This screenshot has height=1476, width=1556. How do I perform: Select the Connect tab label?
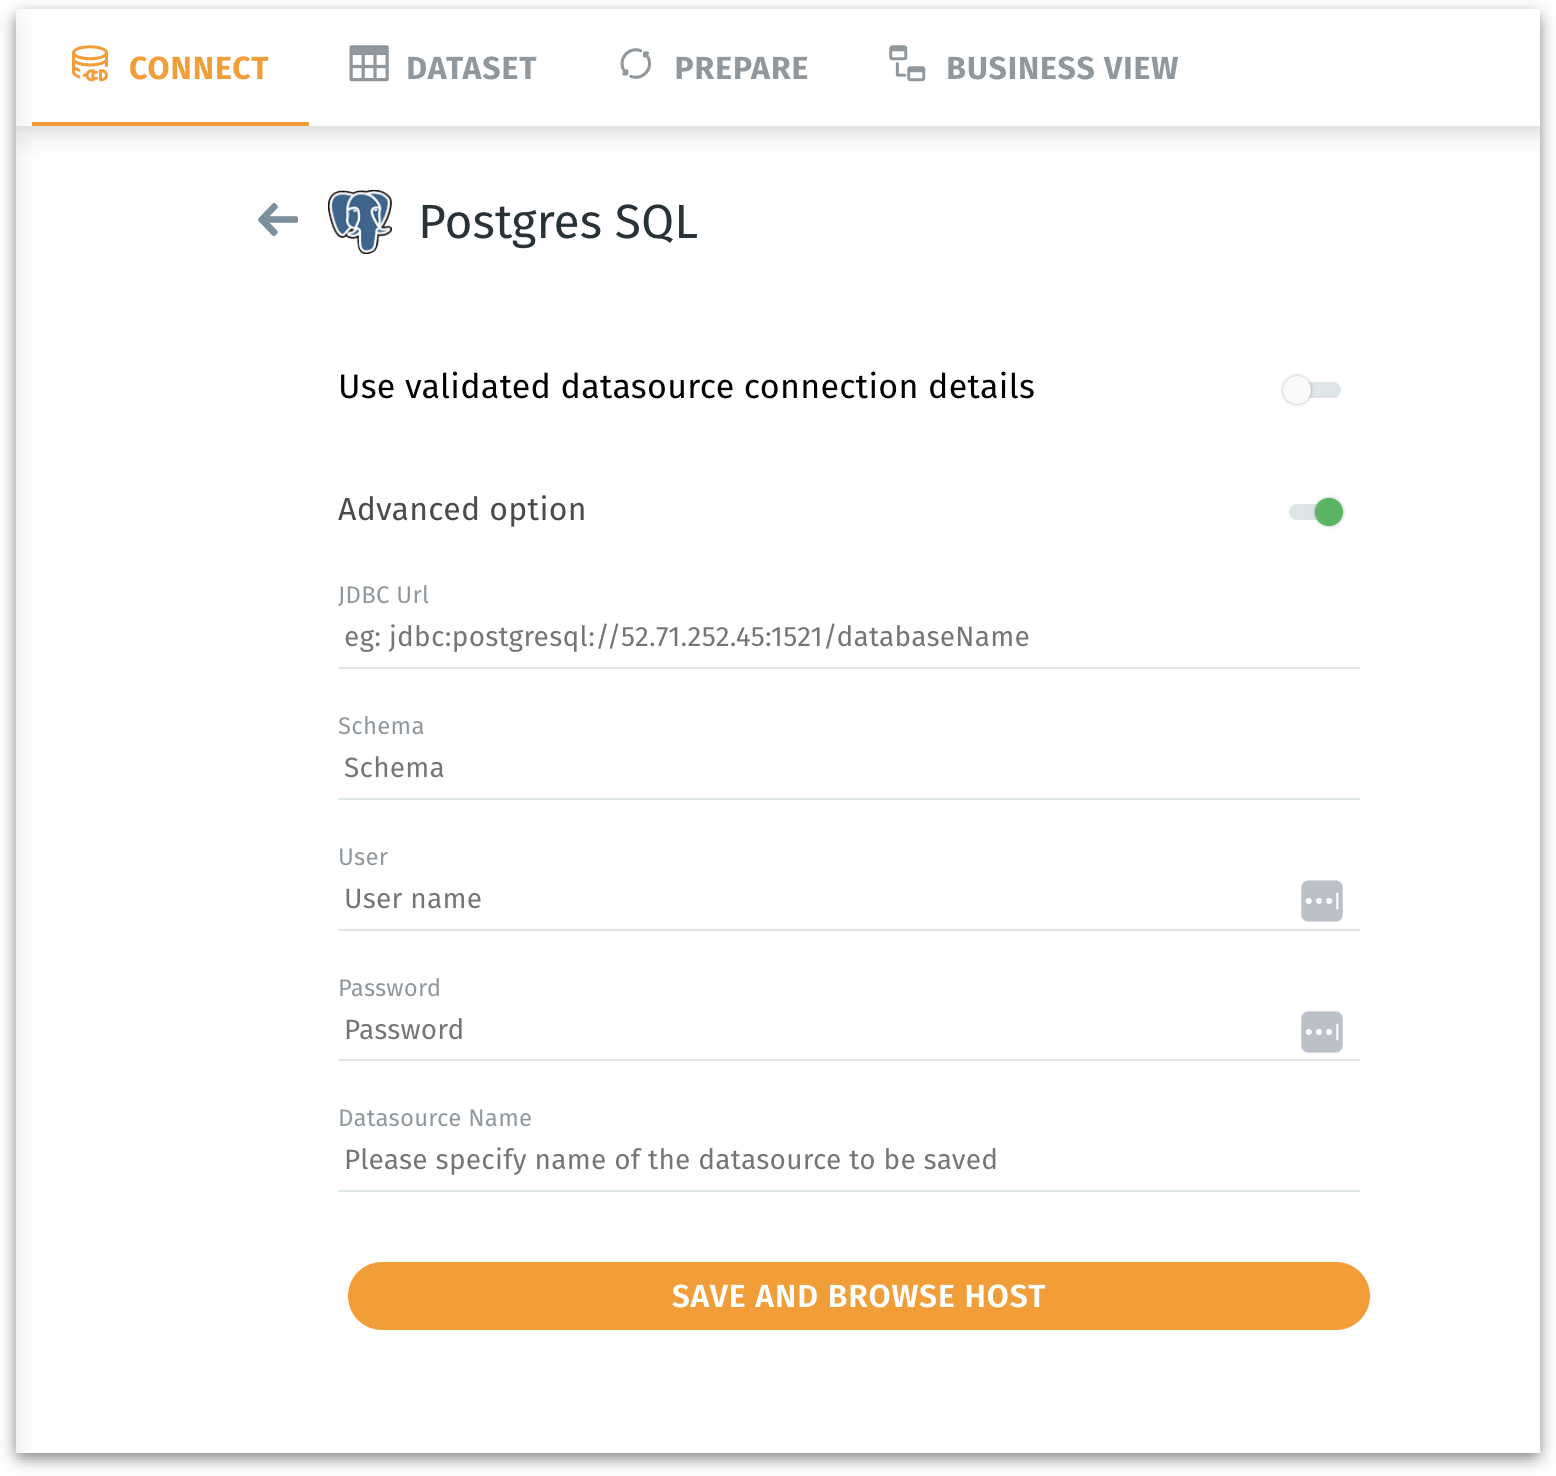[198, 68]
